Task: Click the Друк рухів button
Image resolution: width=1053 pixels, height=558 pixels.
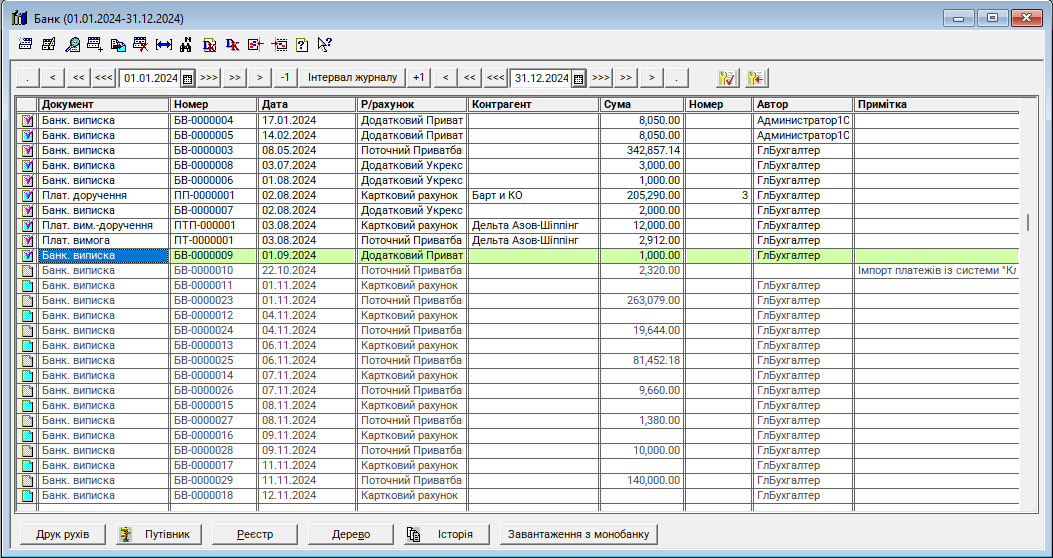Action: click(62, 534)
